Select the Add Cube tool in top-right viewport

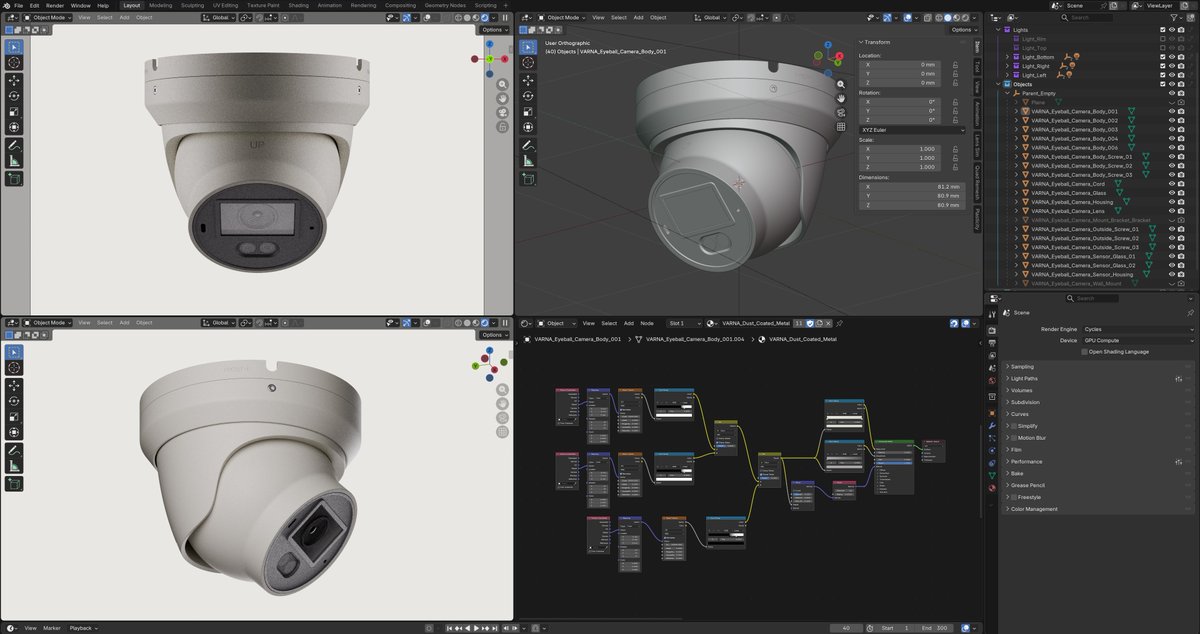[x=527, y=179]
